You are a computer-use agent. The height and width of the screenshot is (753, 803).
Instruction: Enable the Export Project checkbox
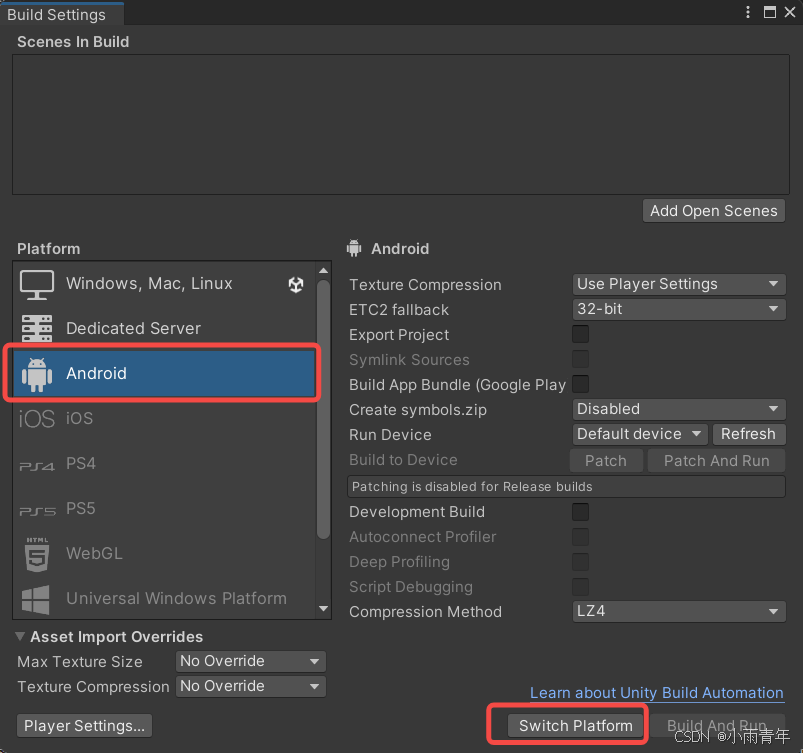pyautogui.click(x=580, y=334)
